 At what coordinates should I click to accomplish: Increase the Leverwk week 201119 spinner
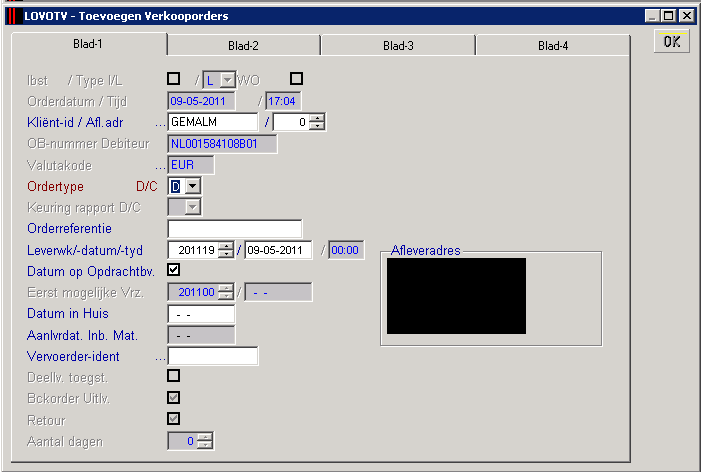(226, 246)
